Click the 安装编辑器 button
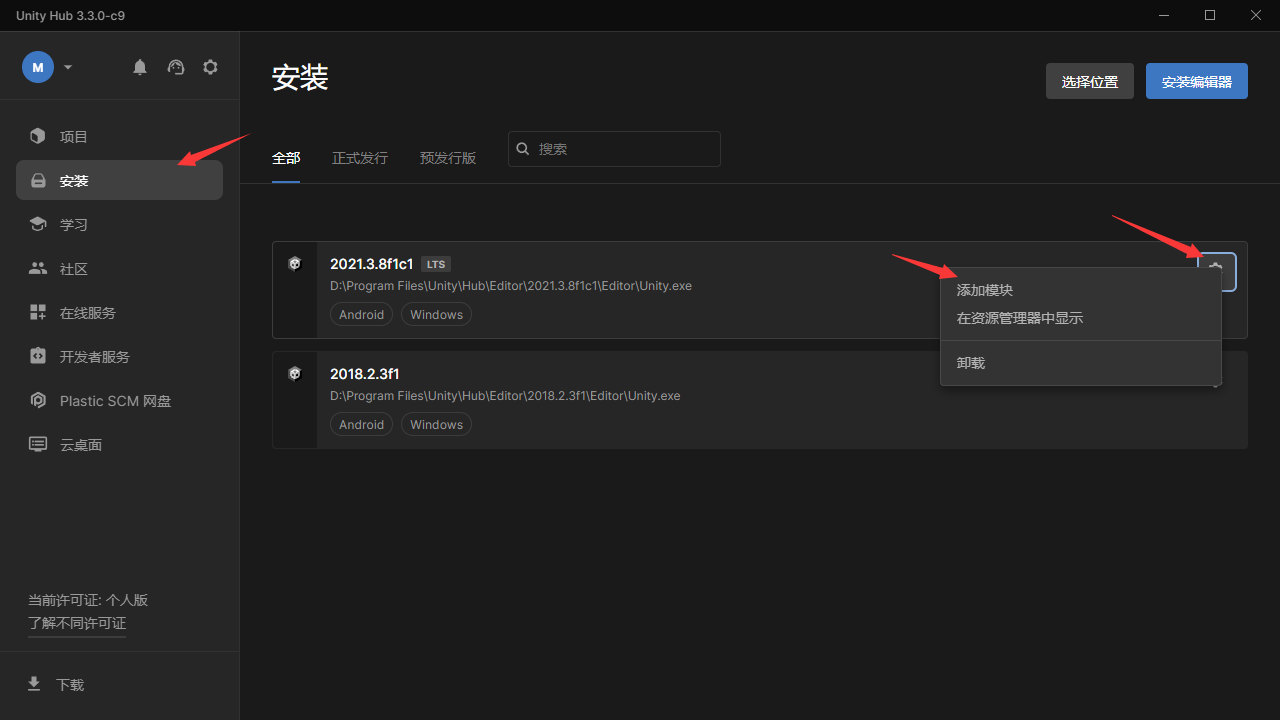 pos(1197,81)
